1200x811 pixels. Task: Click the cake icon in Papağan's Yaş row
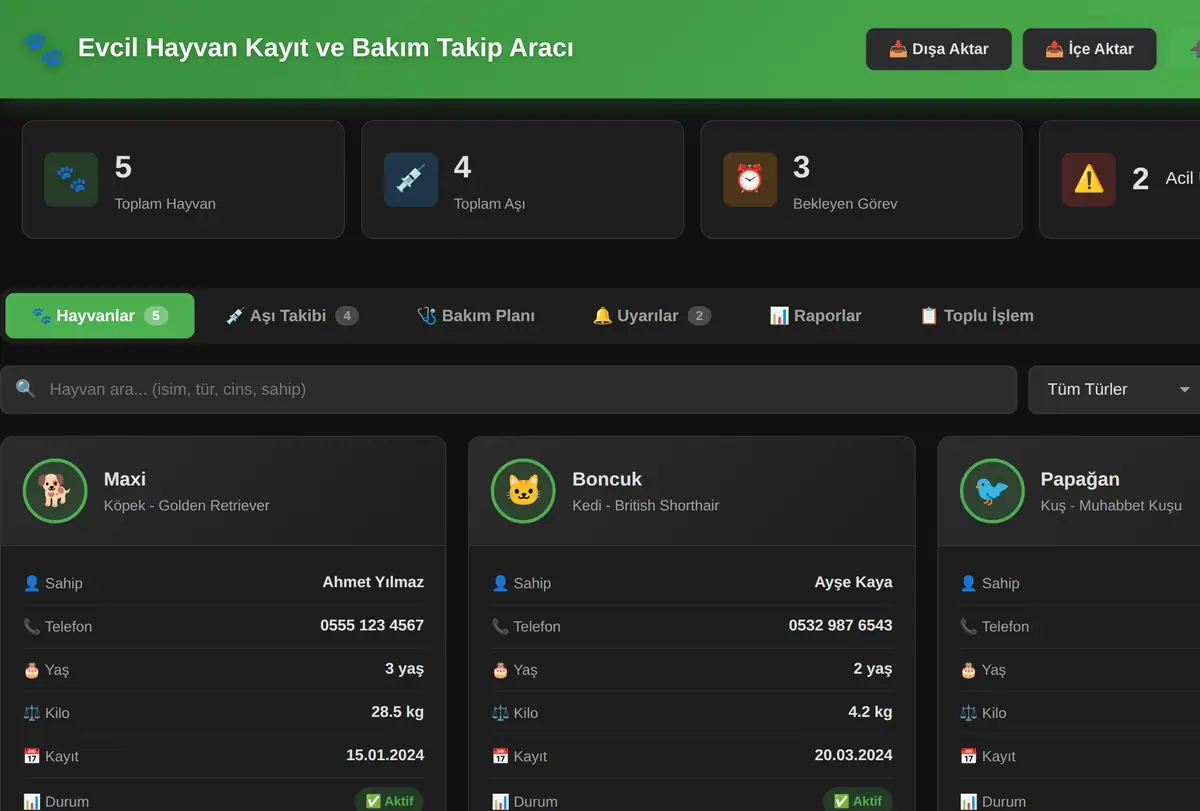click(969, 670)
